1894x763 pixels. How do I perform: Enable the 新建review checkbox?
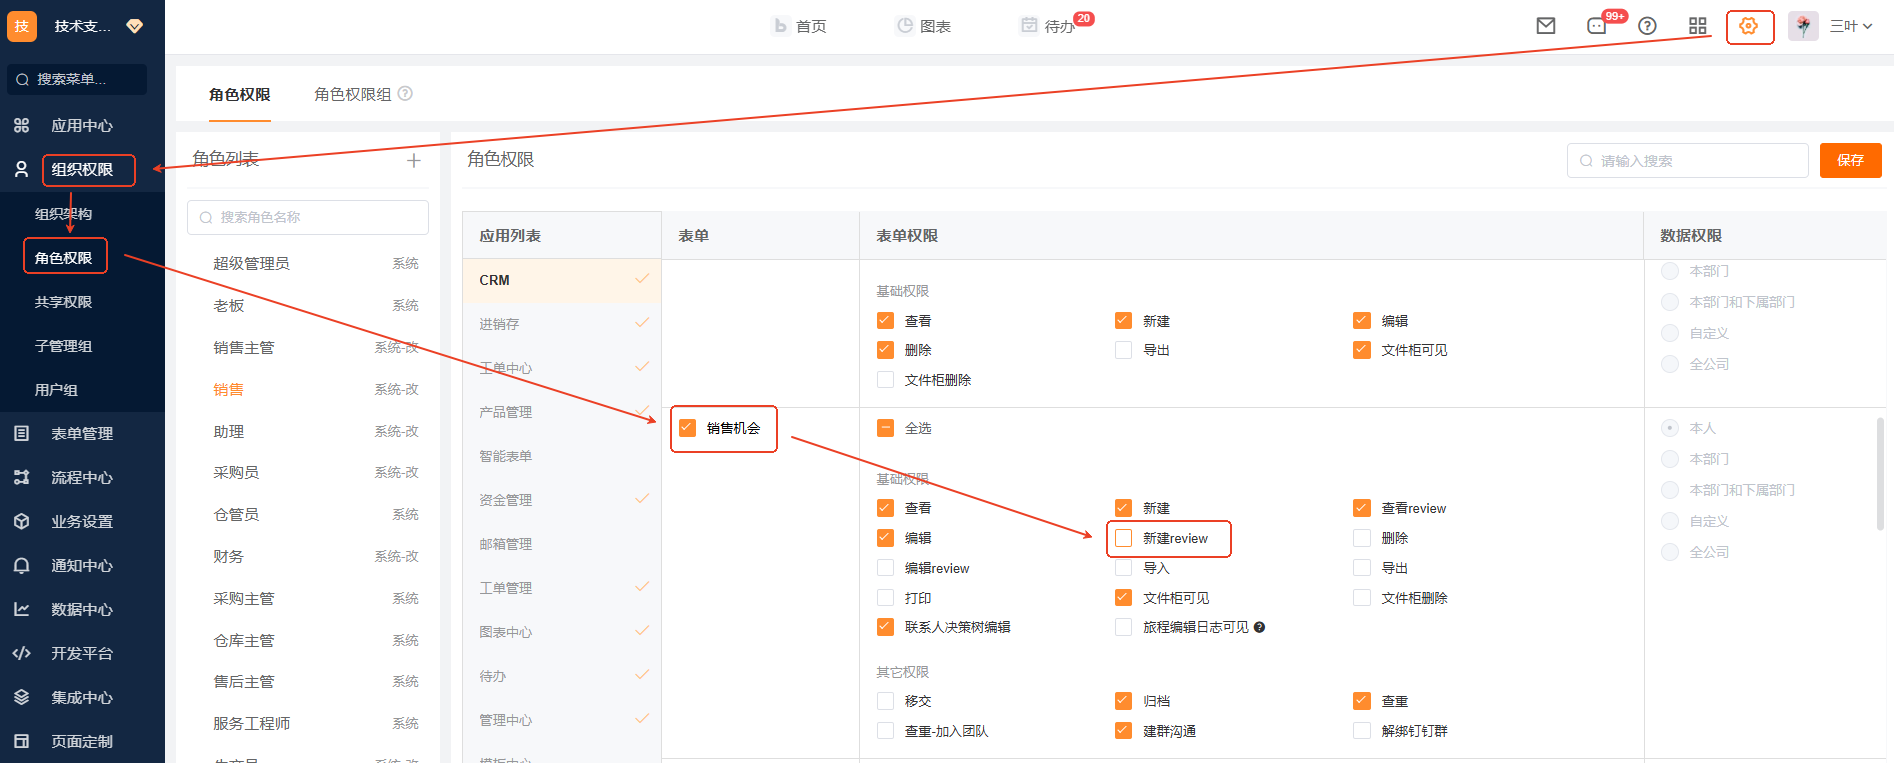click(x=1124, y=538)
